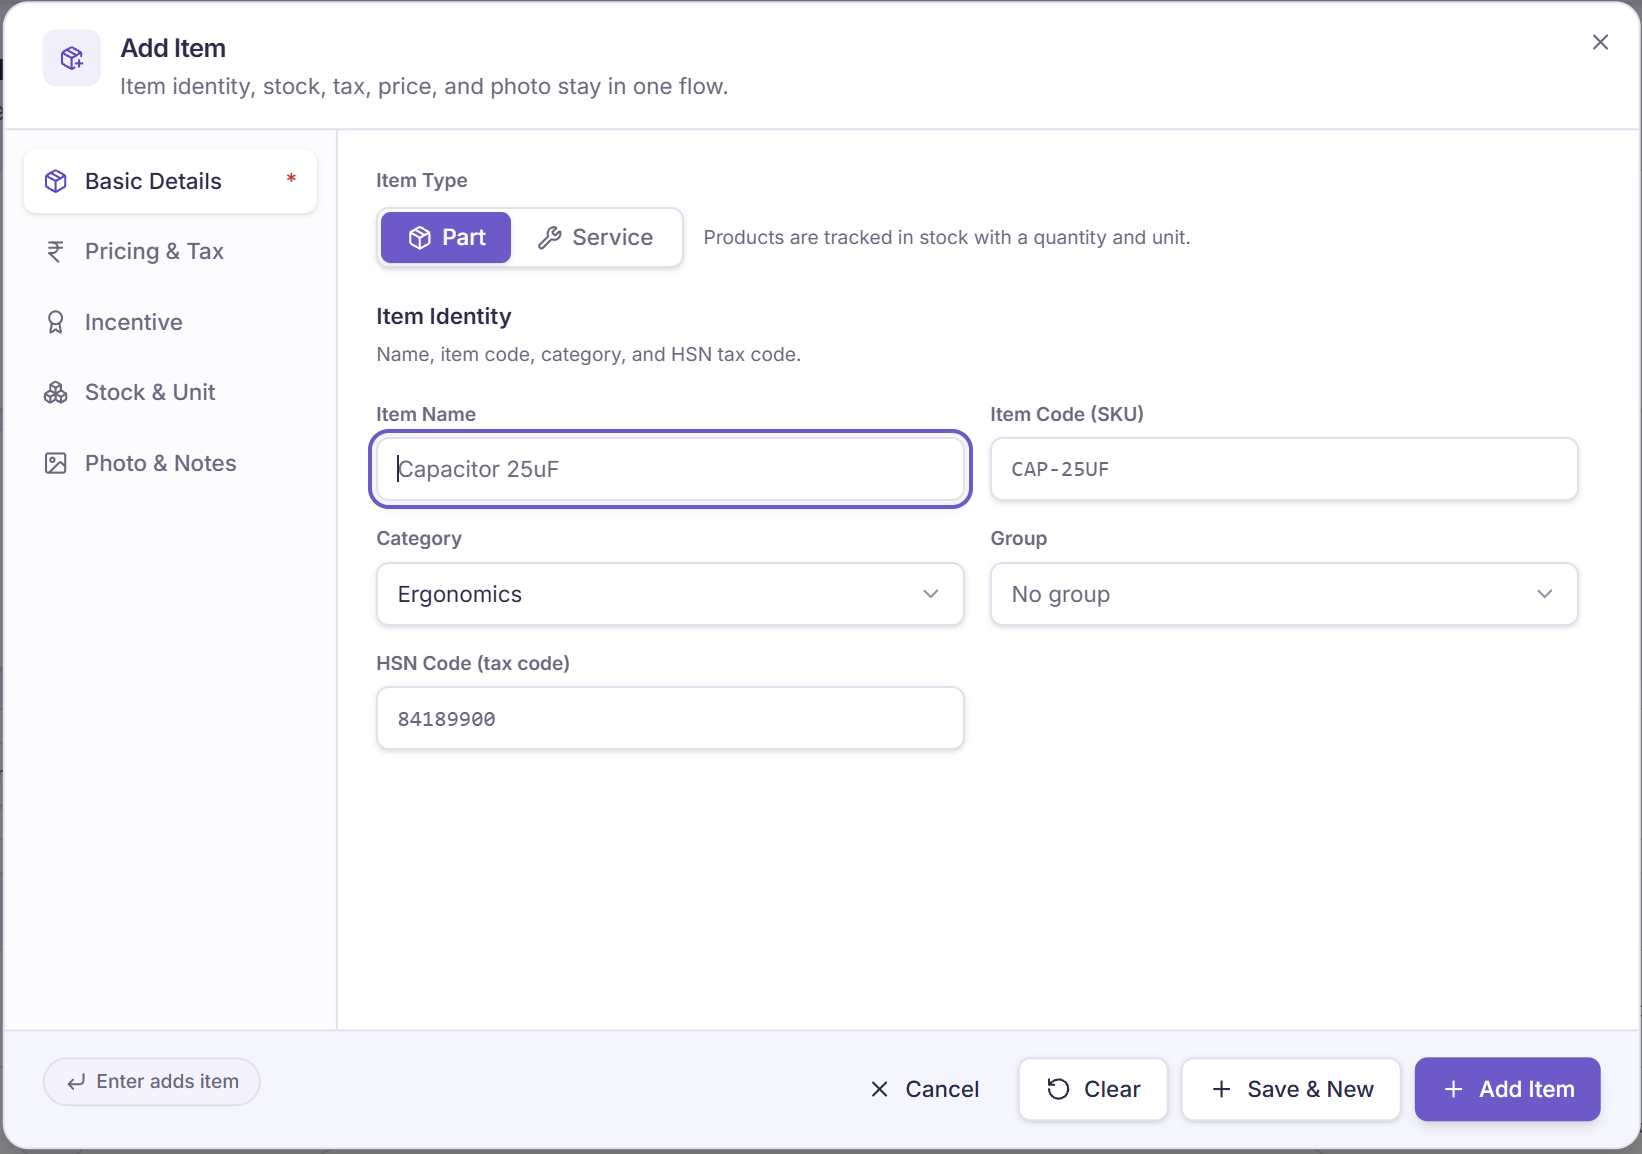Click the Cancel button

(x=925, y=1089)
